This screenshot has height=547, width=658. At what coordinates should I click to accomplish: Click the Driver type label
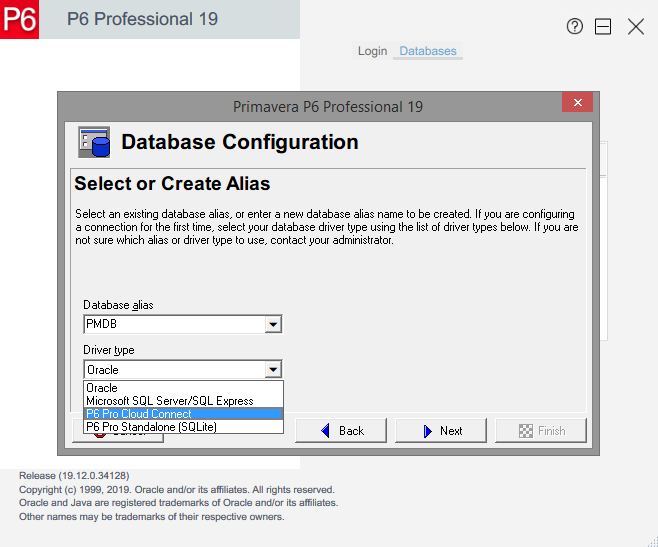109,350
